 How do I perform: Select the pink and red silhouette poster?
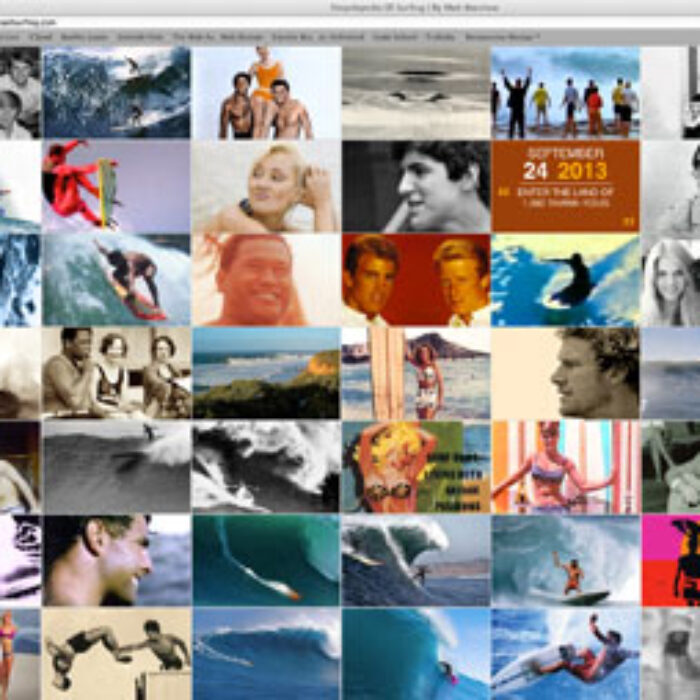click(671, 561)
